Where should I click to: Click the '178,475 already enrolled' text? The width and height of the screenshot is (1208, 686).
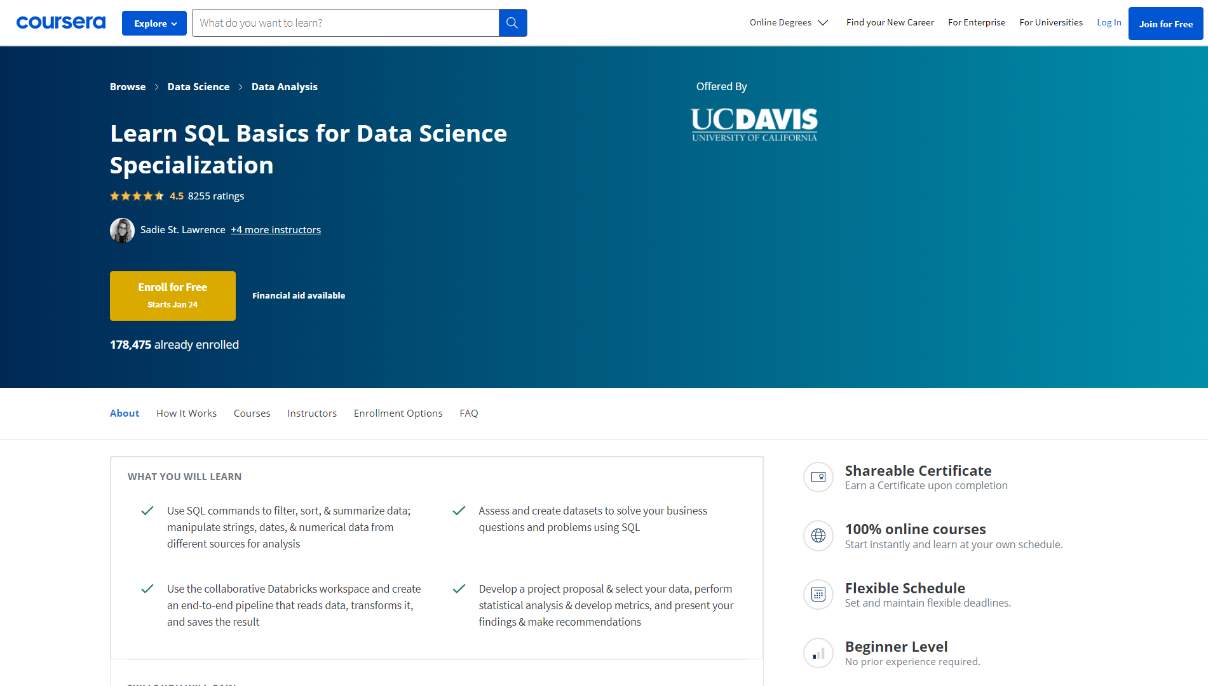pos(174,345)
